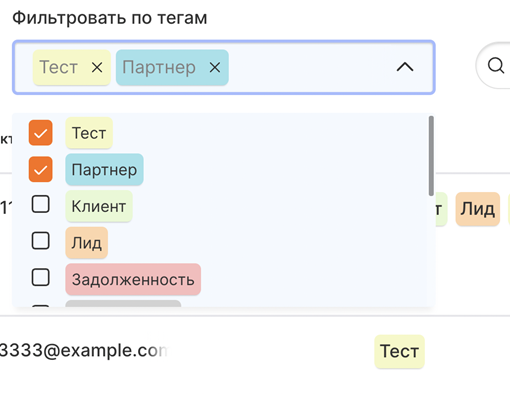Check the Клиент checkbox
Image resolution: width=510 pixels, height=394 pixels.
(x=41, y=204)
